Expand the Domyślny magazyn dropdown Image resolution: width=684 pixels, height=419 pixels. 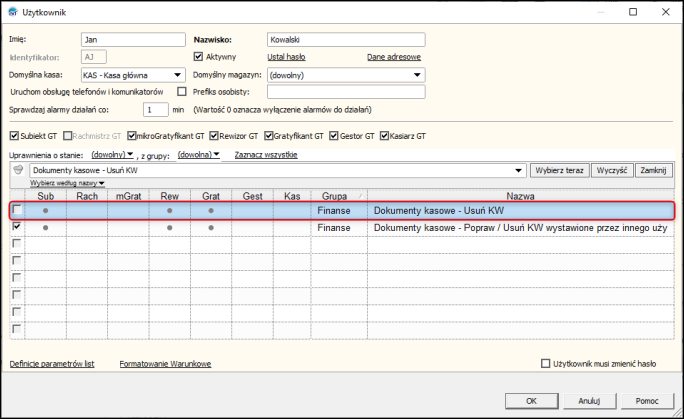pyautogui.click(x=417, y=75)
